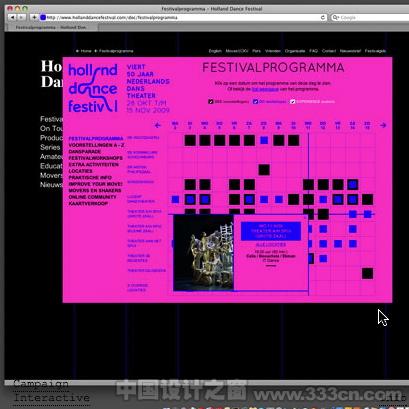This screenshot has height=409, width=409.
Task: Open the dance performance photo thumbnail
Action: [204, 253]
